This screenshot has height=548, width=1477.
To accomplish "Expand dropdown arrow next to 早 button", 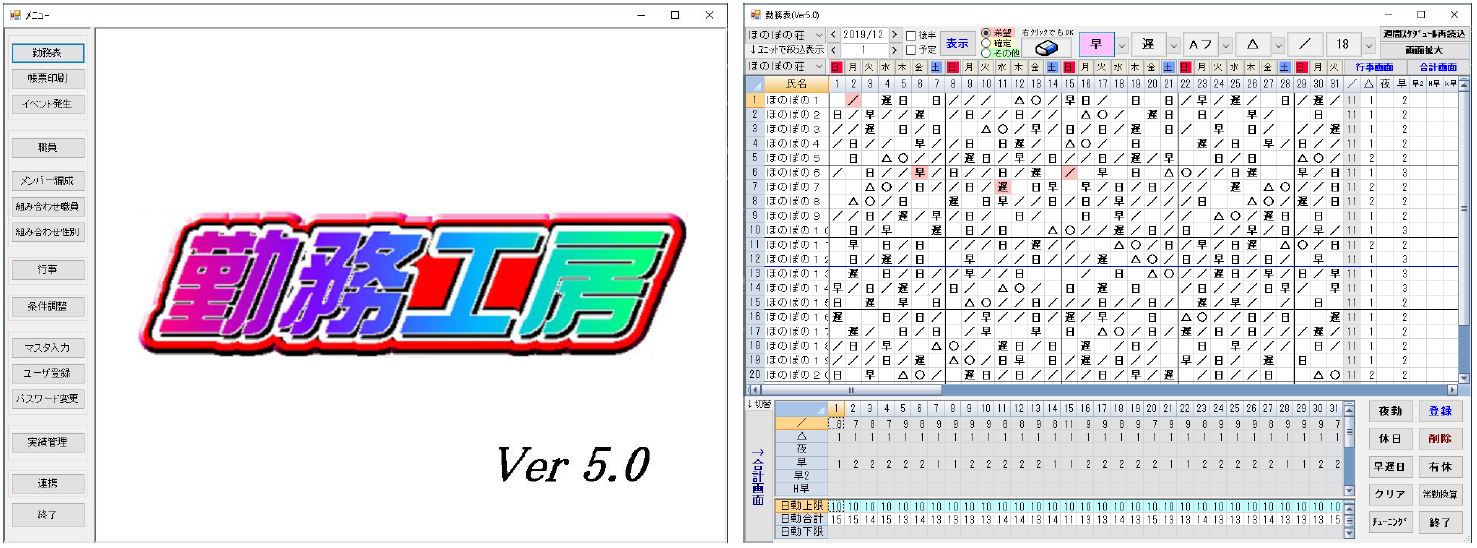I will pos(1122,45).
